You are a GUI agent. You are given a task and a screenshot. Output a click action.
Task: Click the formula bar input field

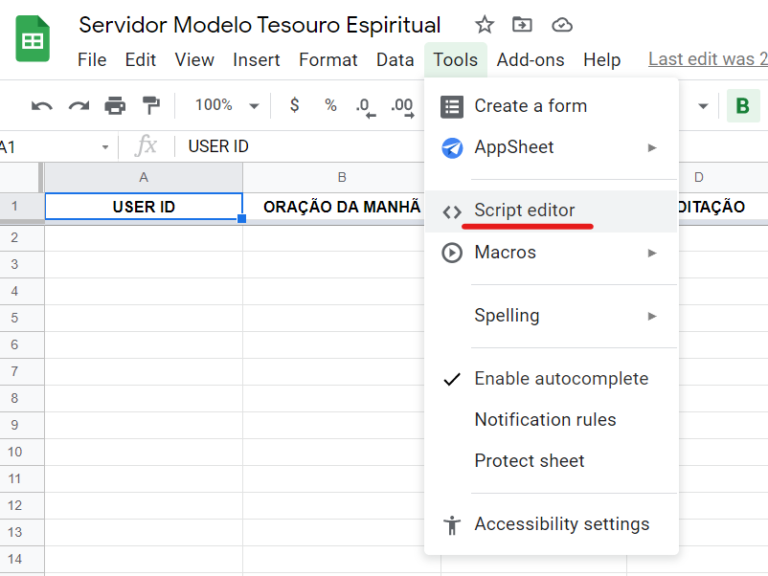coord(300,146)
